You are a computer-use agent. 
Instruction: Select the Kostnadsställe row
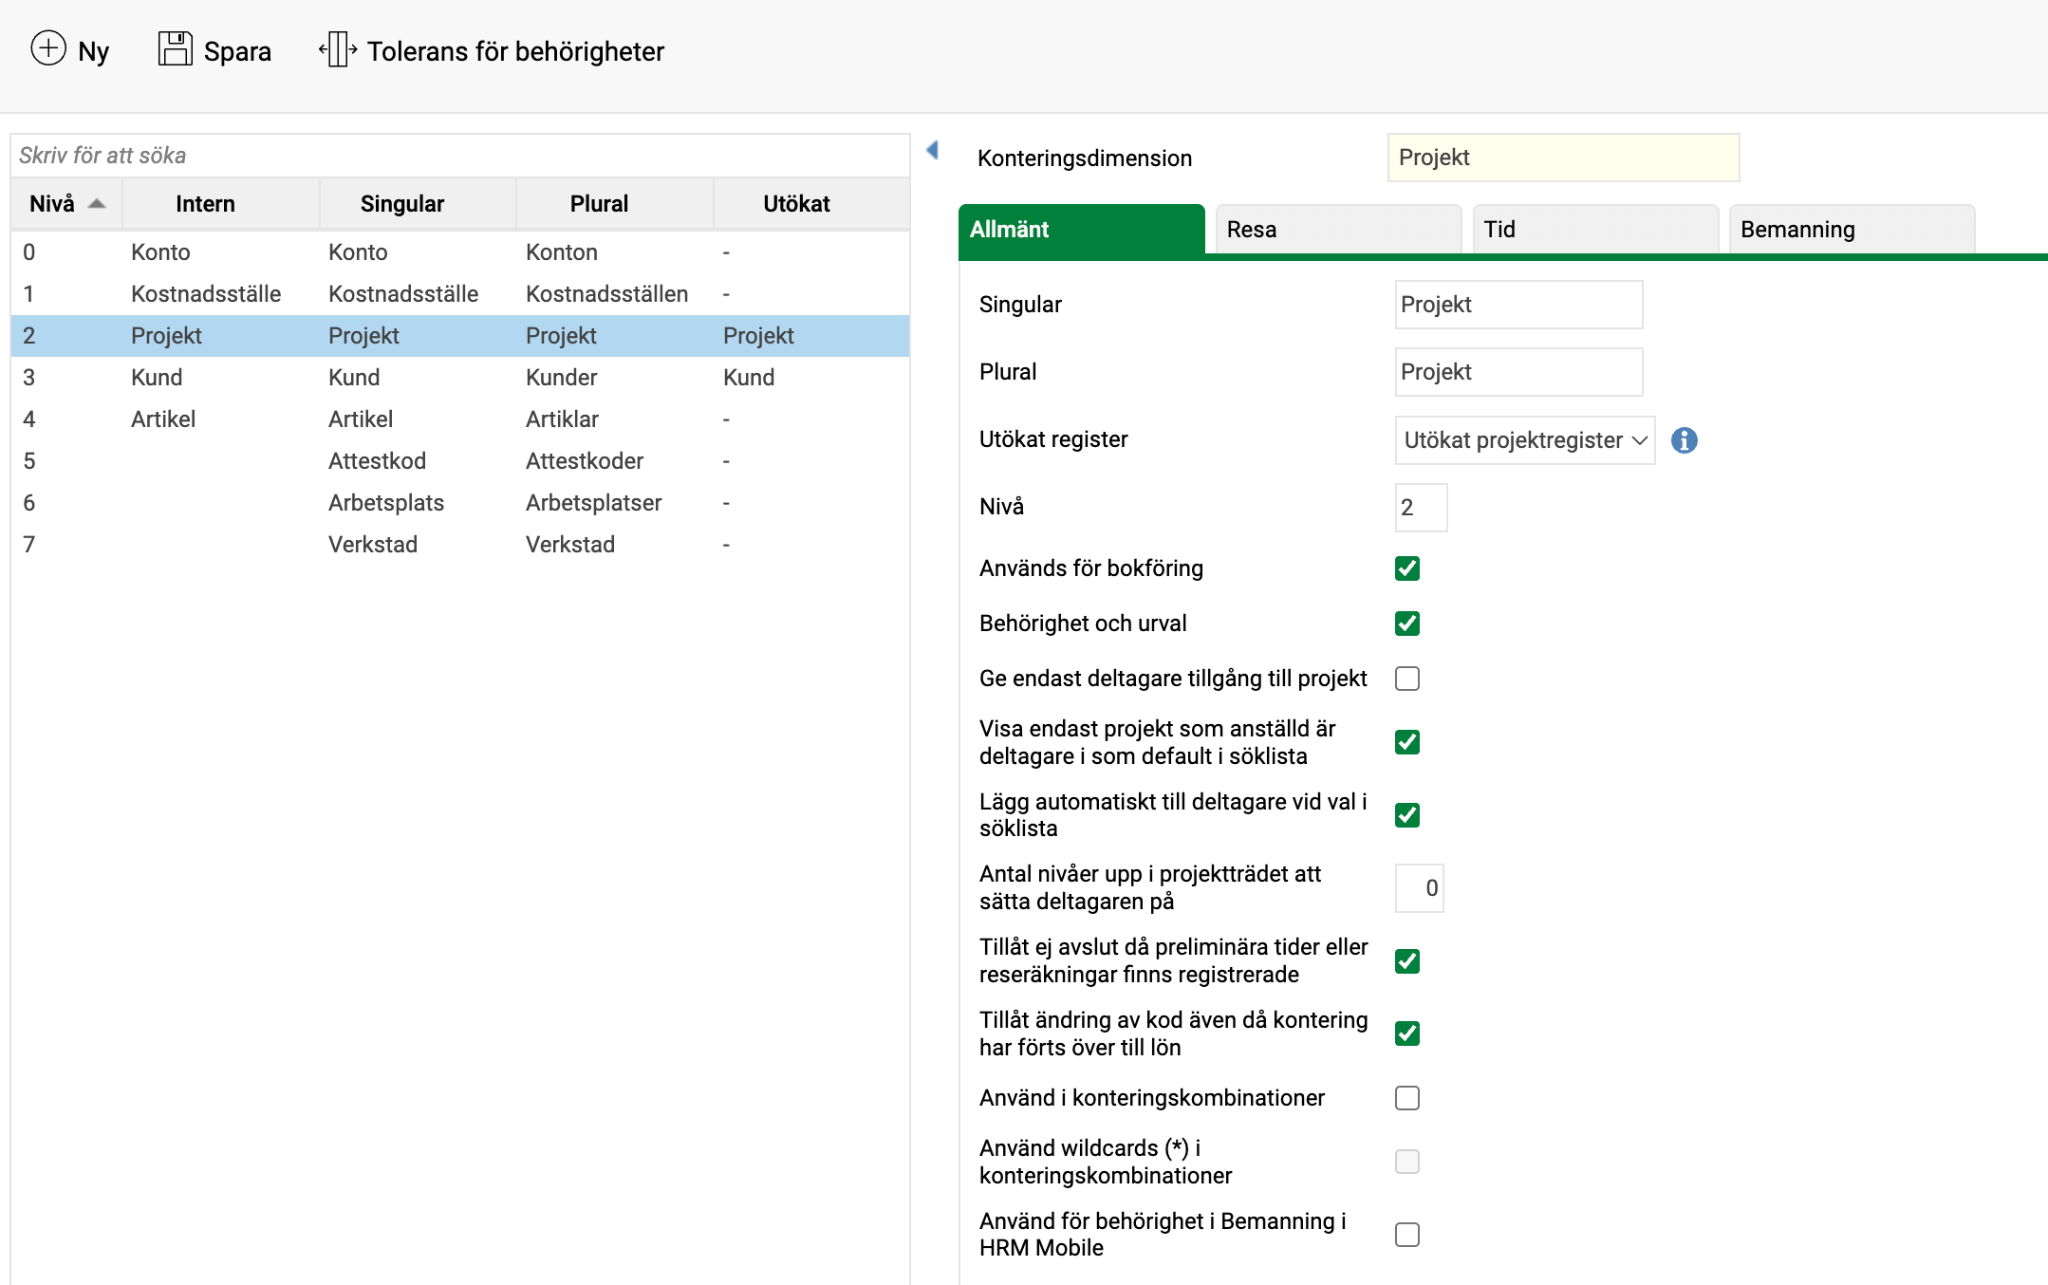click(460, 294)
